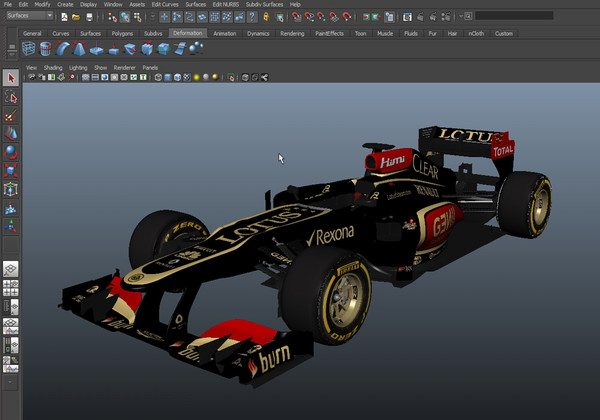The image size is (600, 420).
Task: Open the Edit Curves menu
Action: point(165,5)
